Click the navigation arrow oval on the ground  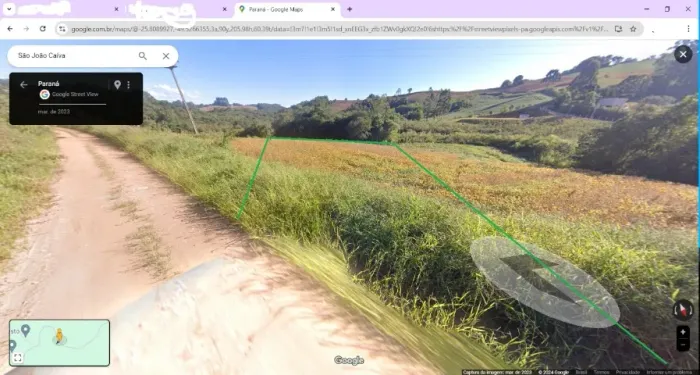(544, 282)
